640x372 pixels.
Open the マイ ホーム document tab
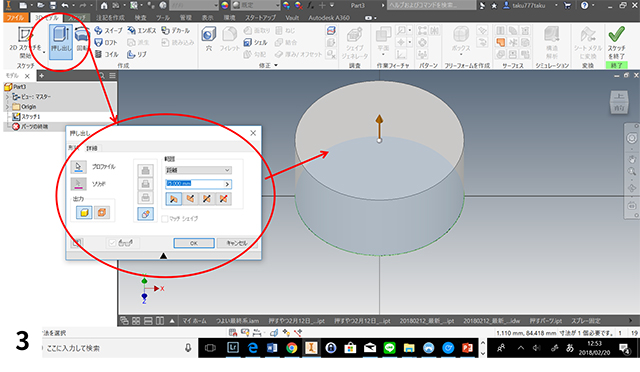tap(194, 321)
